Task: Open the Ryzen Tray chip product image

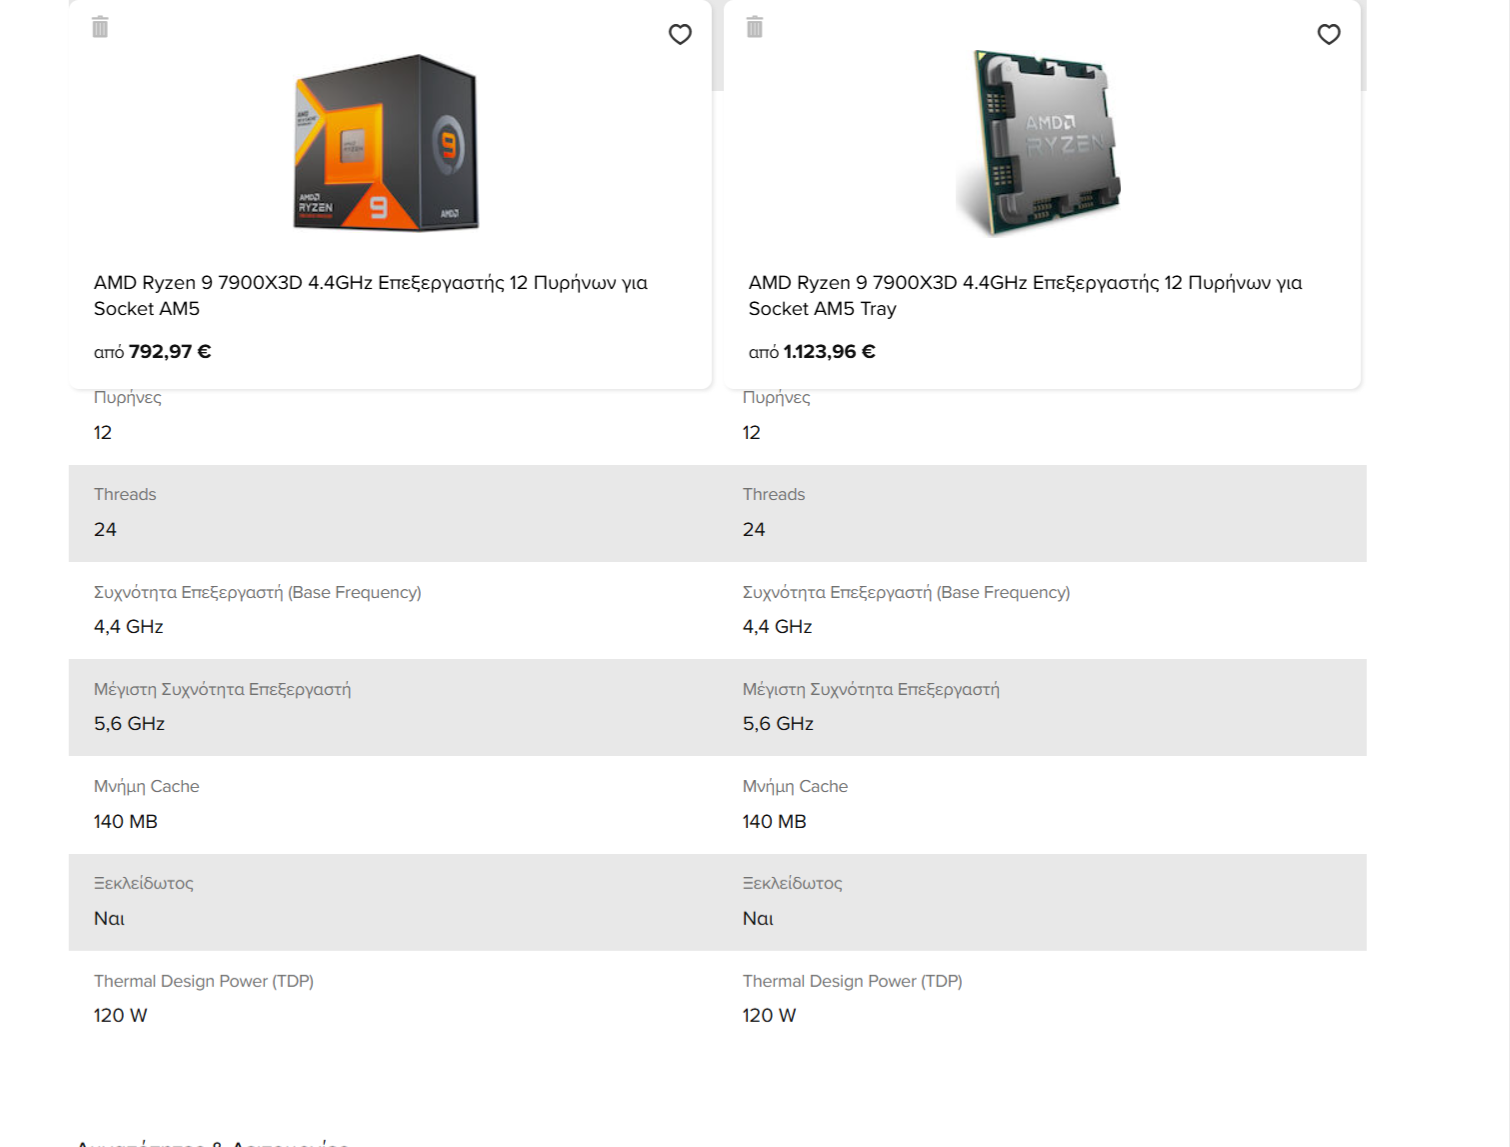Action: (x=1038, y=142)
